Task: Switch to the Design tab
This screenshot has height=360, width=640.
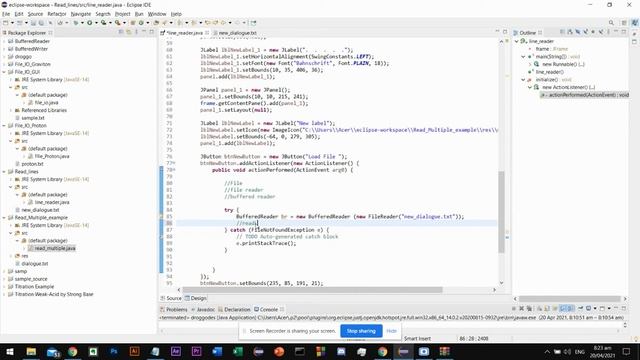Action: point(196,298)
